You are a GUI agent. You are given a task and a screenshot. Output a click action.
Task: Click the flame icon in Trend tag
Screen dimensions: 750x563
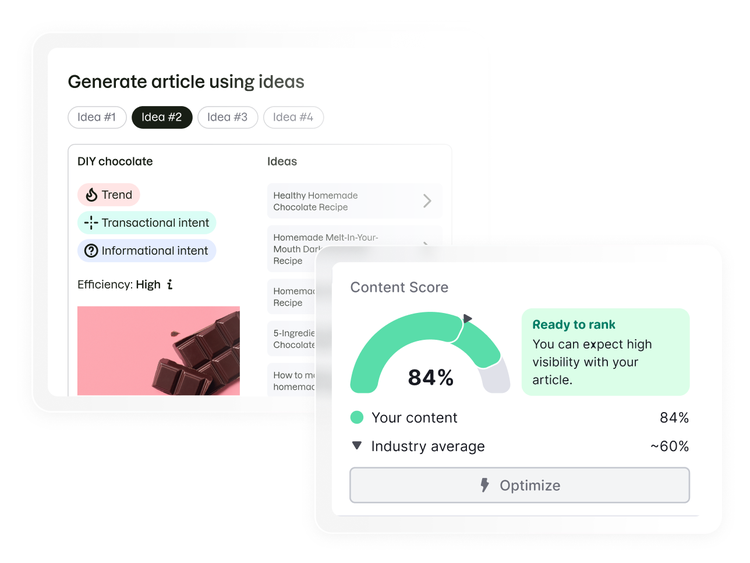click(91, 195)
